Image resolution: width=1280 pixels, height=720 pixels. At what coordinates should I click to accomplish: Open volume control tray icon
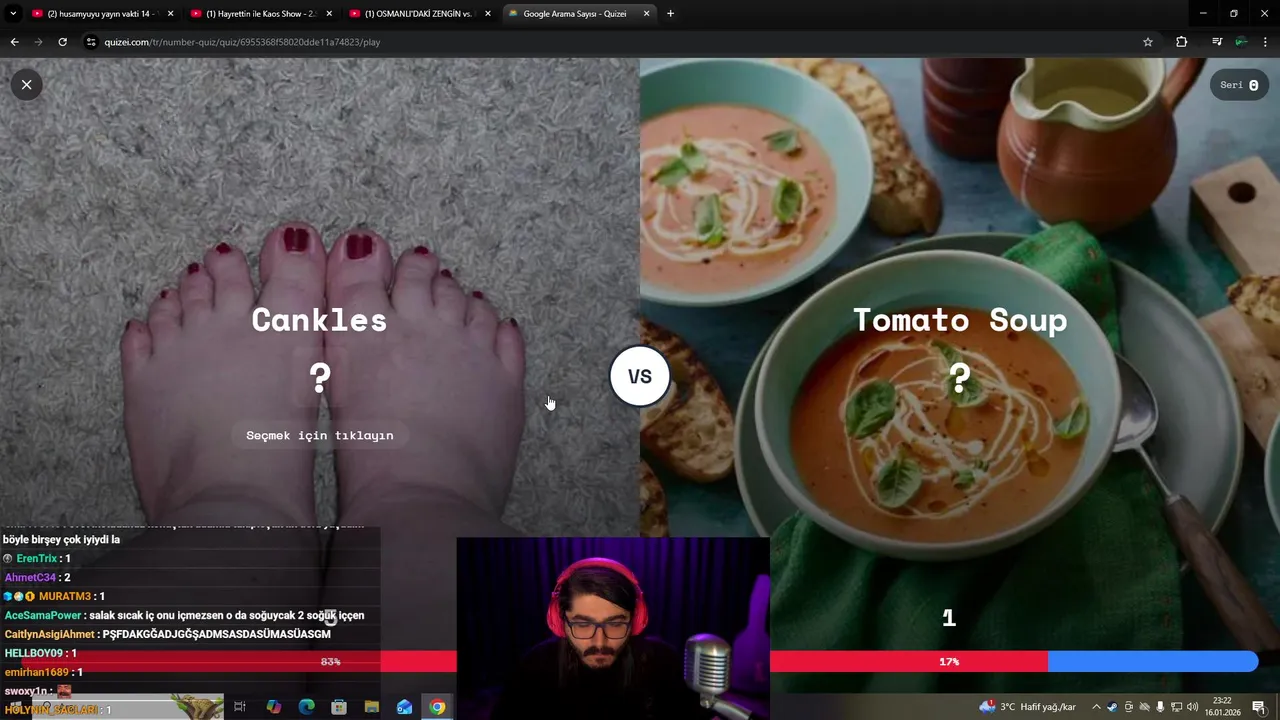(x=1192, y=707)
